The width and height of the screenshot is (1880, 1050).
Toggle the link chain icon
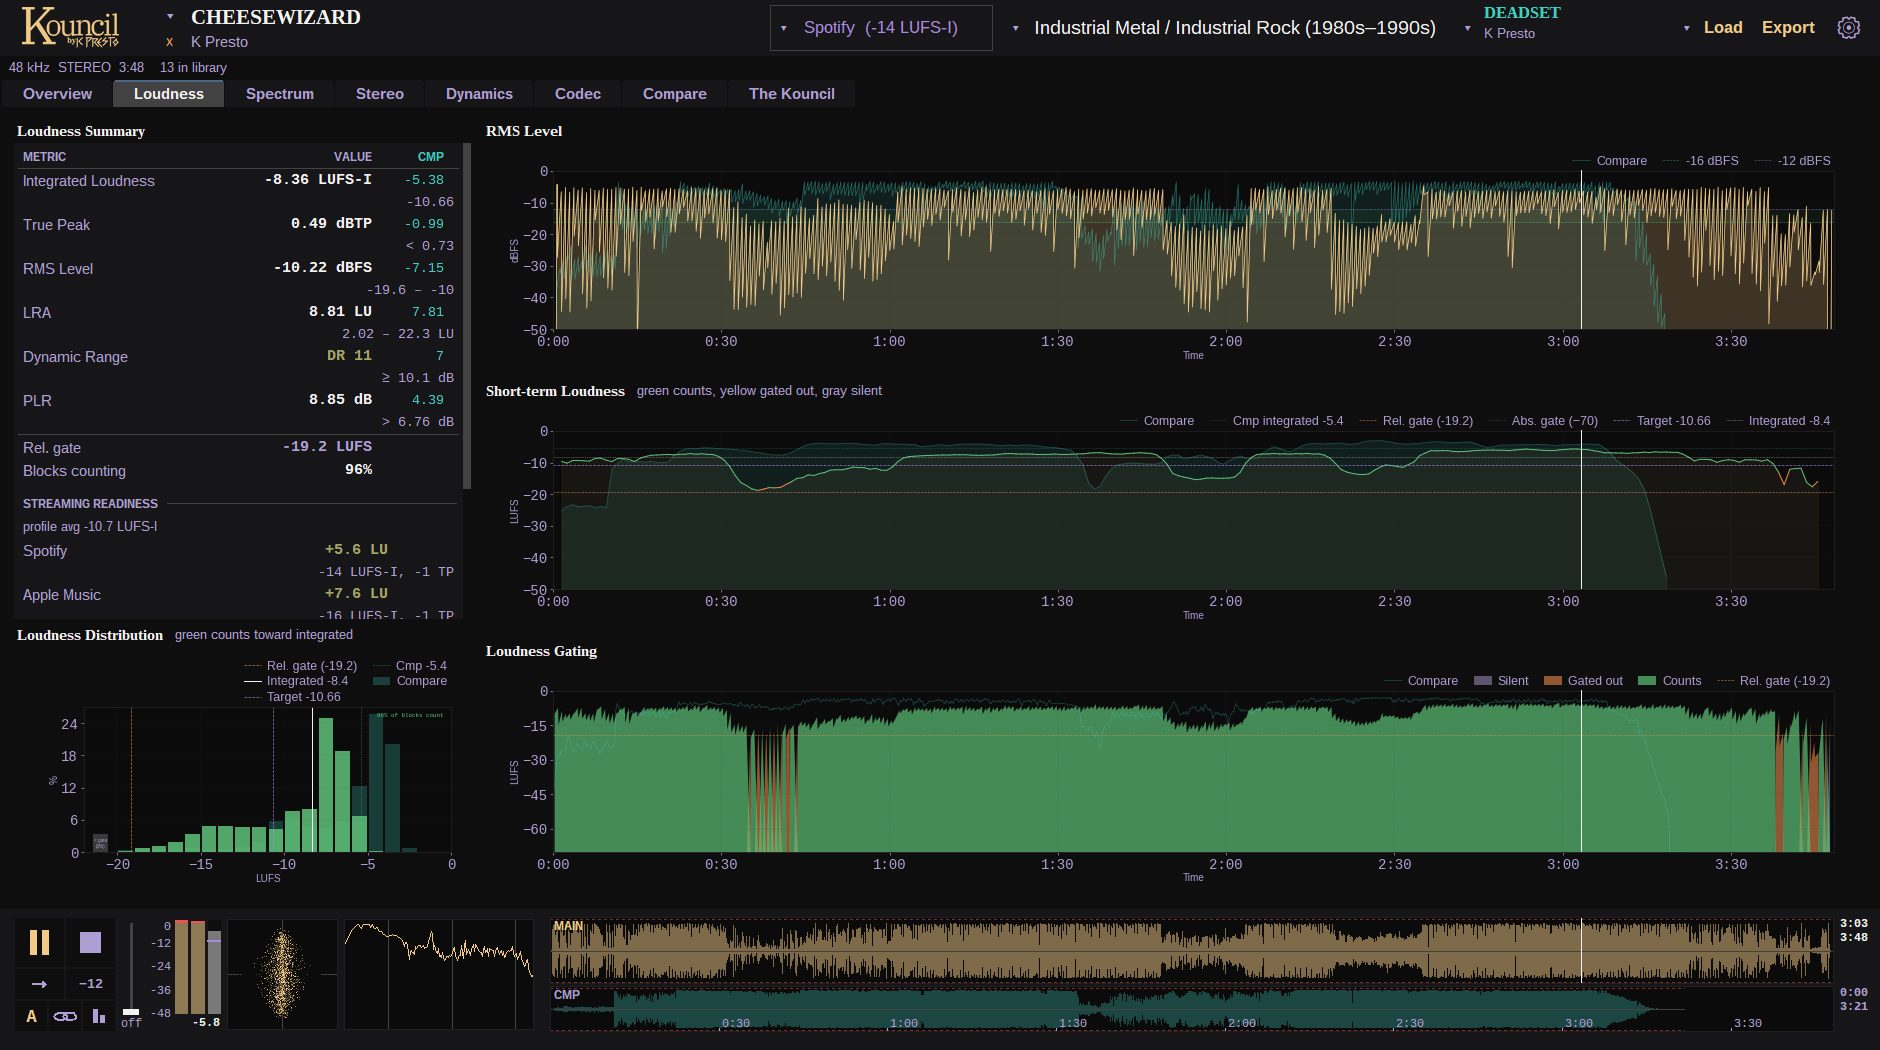click(x=65, y=1016)
